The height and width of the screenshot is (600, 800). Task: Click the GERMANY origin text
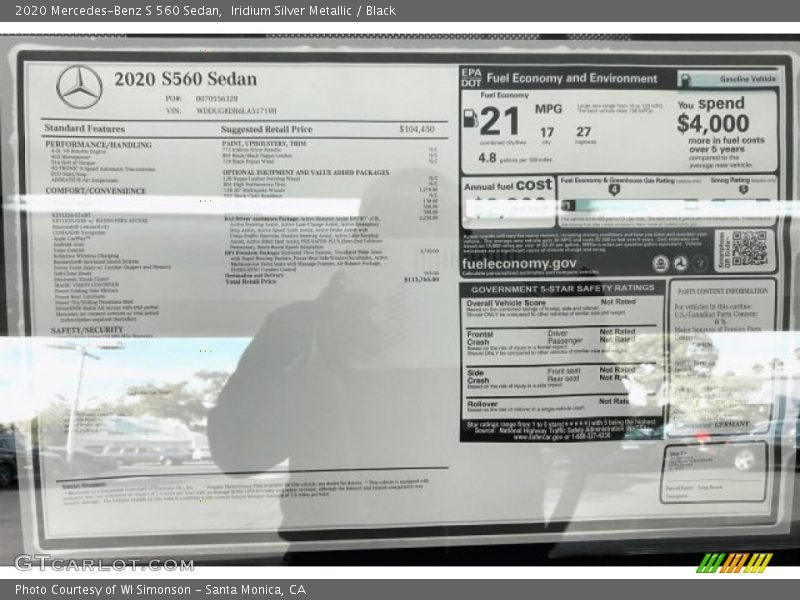click(x=732, y=424)
